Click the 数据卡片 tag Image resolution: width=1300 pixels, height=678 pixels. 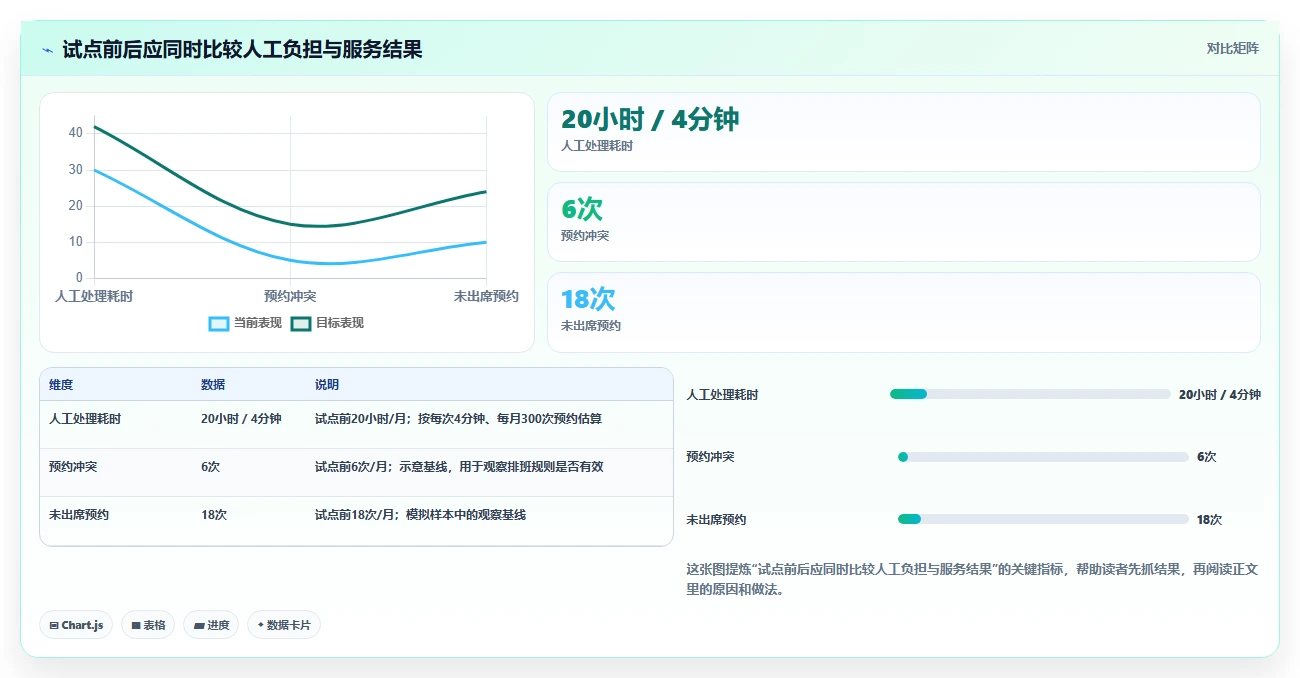284,625
